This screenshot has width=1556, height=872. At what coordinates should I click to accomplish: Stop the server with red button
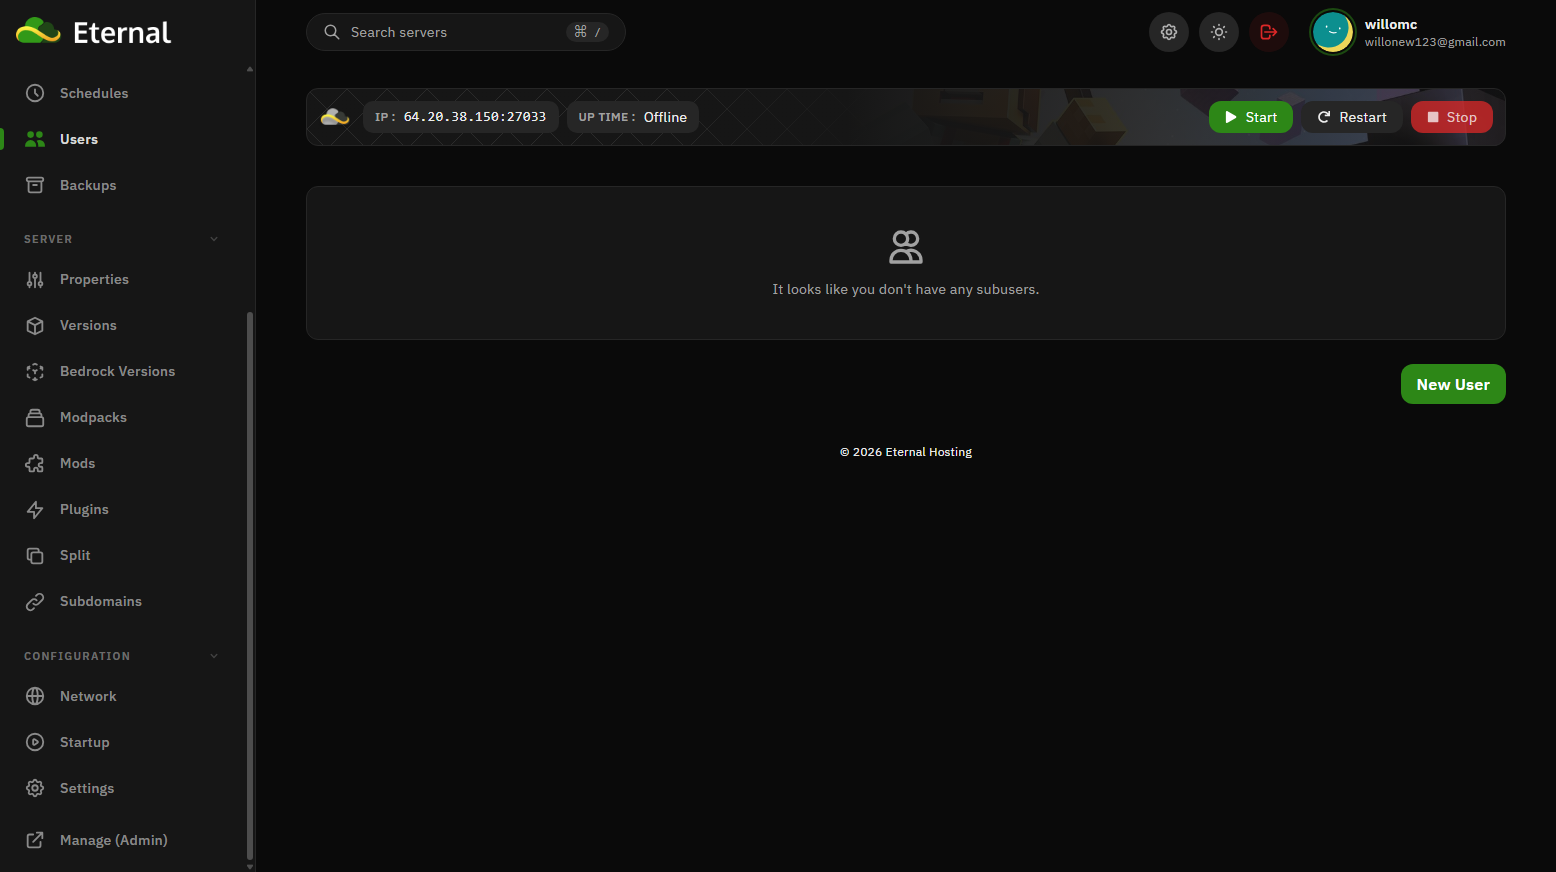click(1451, 117)
